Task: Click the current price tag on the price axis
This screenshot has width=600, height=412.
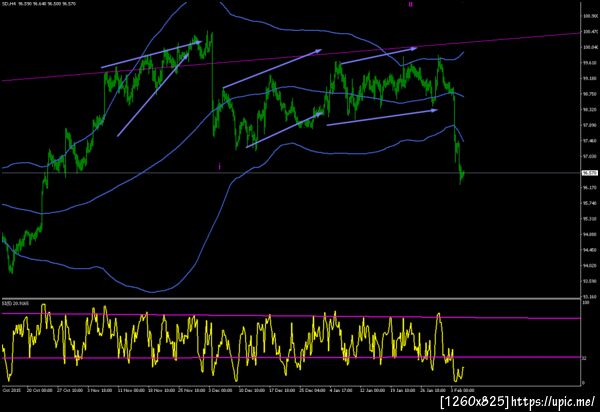Action: tap(589, 173)
